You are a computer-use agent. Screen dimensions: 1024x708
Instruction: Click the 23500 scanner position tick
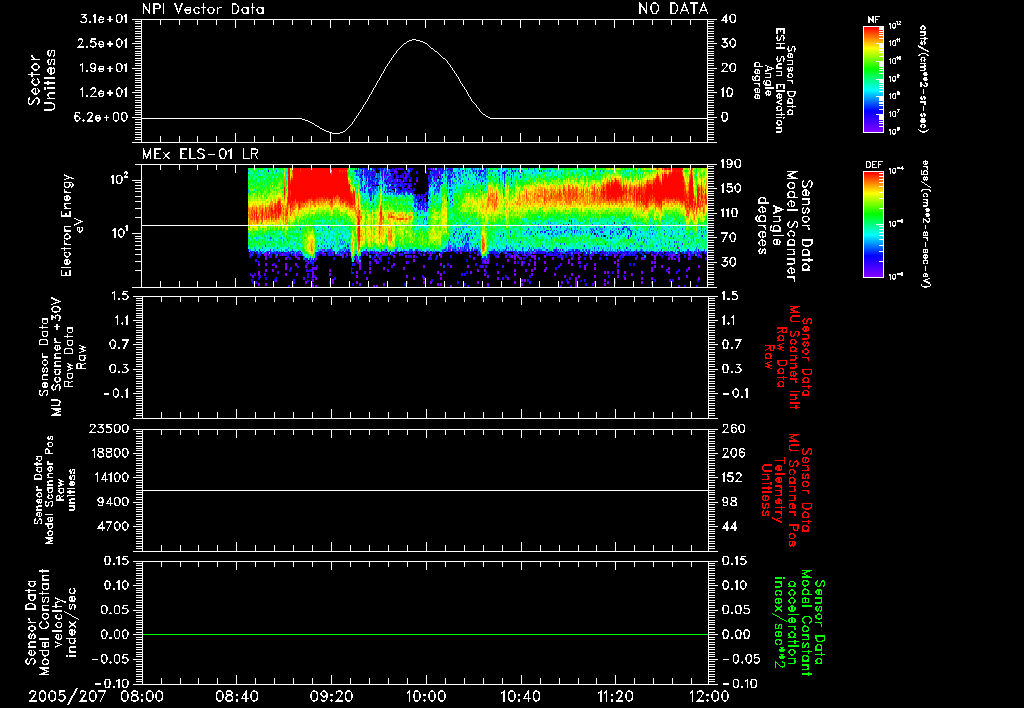108,429
